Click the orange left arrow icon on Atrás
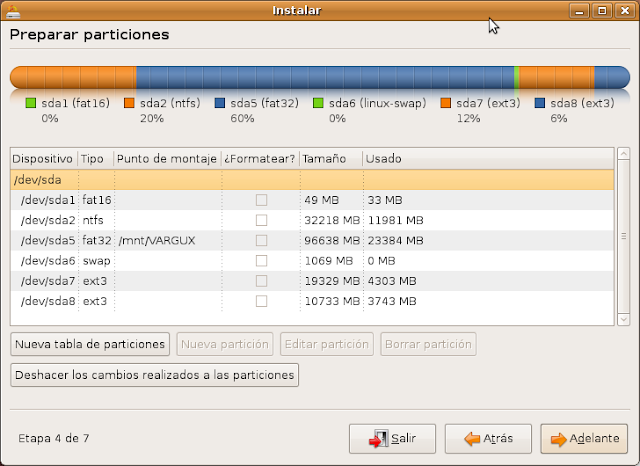 pyautogui.click(x=472, y=439)
